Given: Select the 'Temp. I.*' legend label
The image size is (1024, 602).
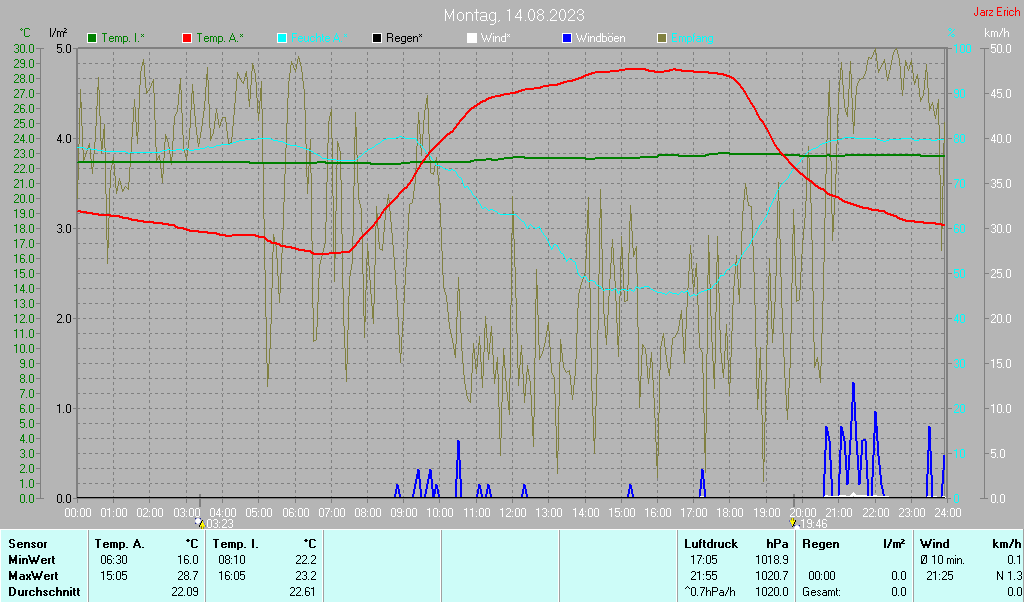Looking at the screenshot, I should point(123,39).
